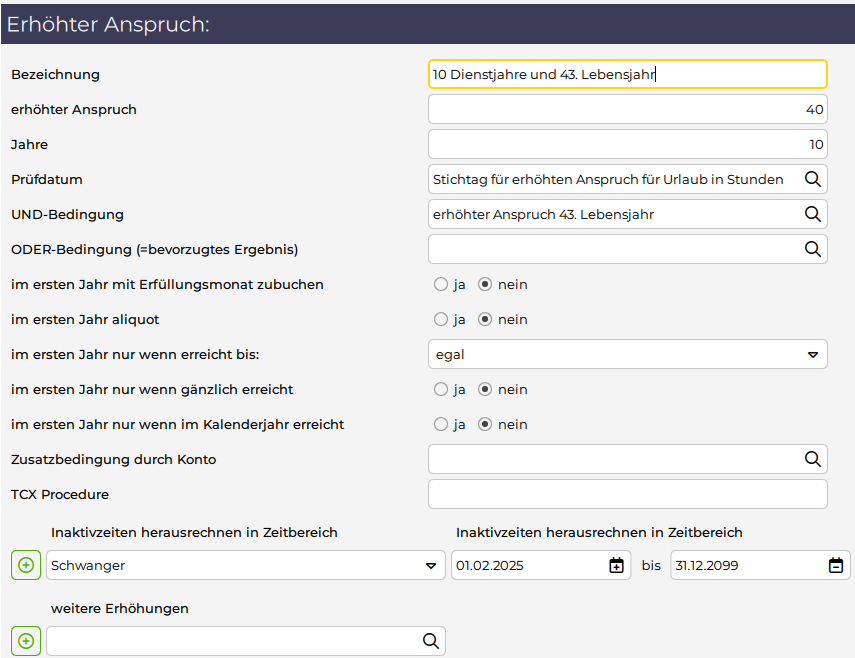Select 'ja' for Erfüllungsmonat zubuchen
The width and height of the screenshot is (855, 658).
441,284
